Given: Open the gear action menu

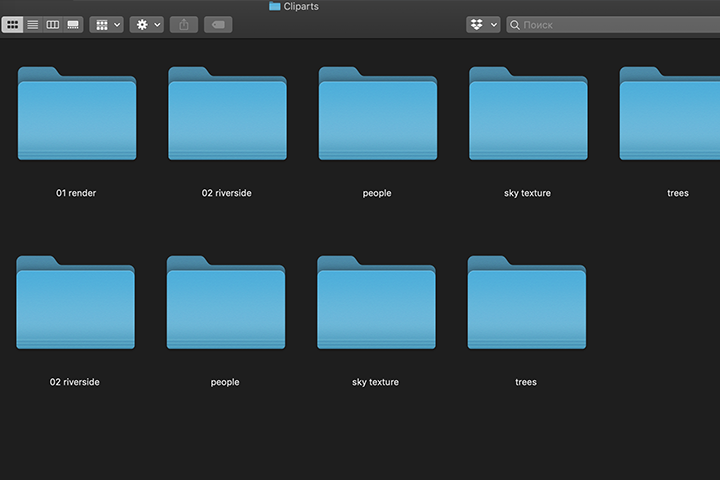Looking at the screenshot, I should tap(147, 25).
